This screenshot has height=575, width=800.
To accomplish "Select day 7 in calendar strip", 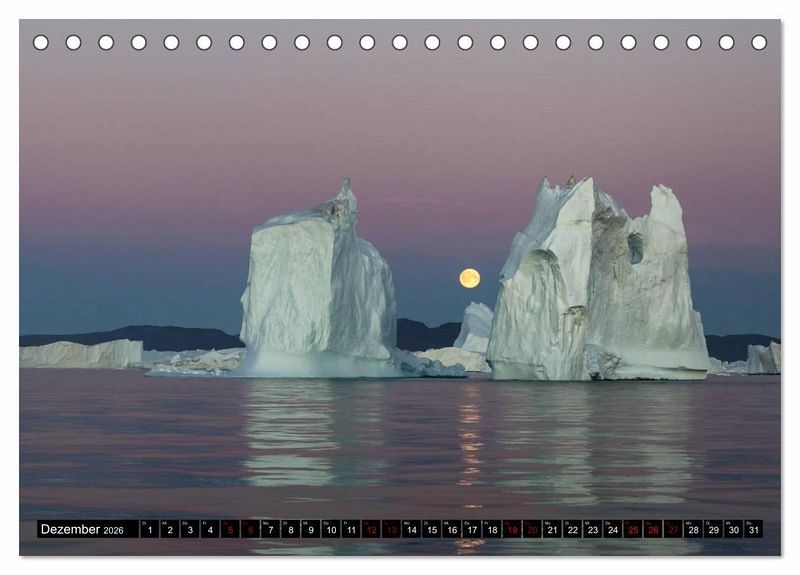I will click(270, 529).
